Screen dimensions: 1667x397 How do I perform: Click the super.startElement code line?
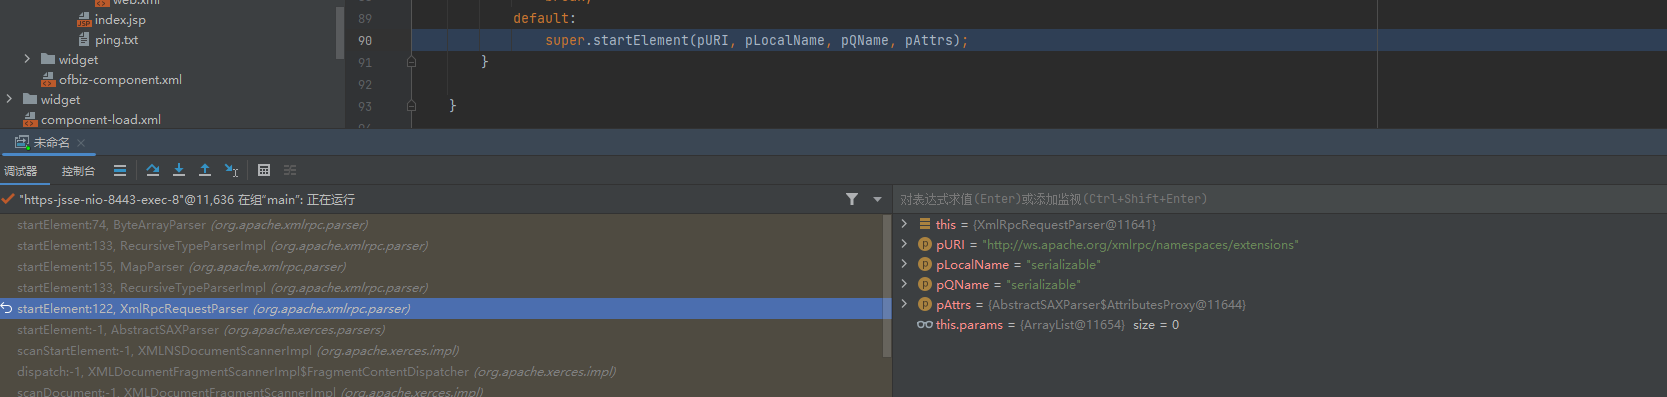point(756,40)
